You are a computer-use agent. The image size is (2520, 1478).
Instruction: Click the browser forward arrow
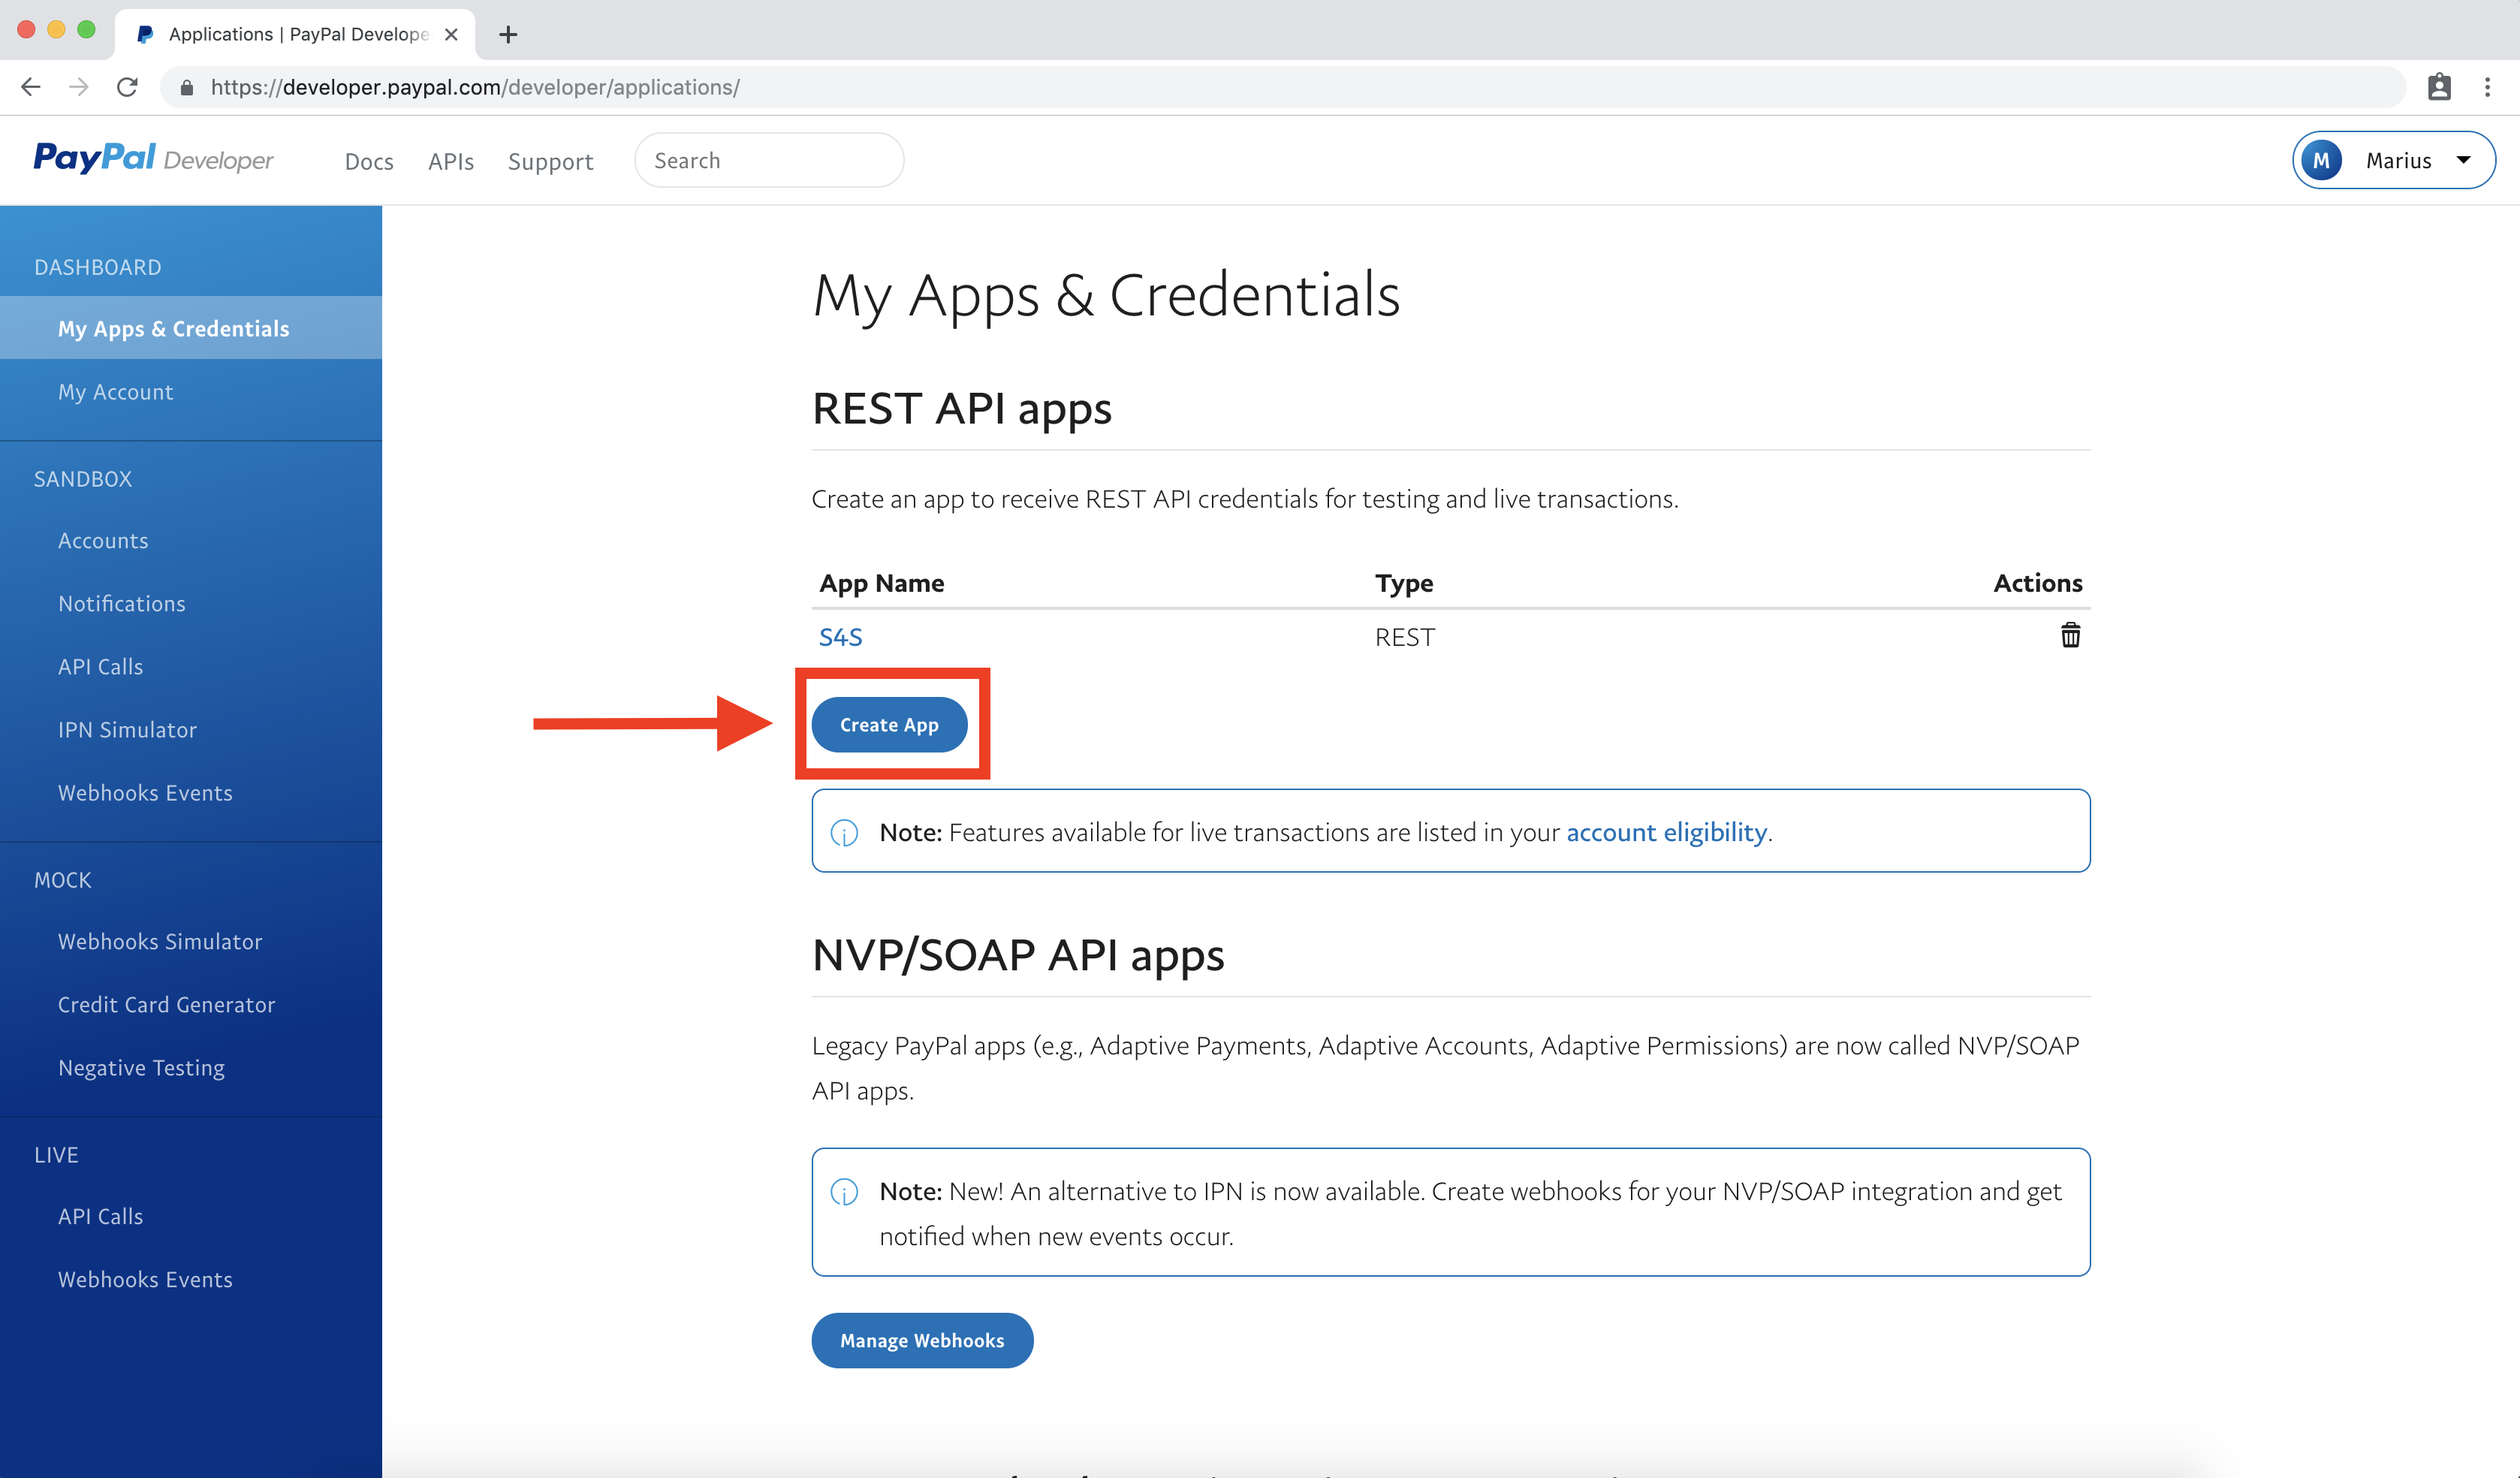(79, 87)
